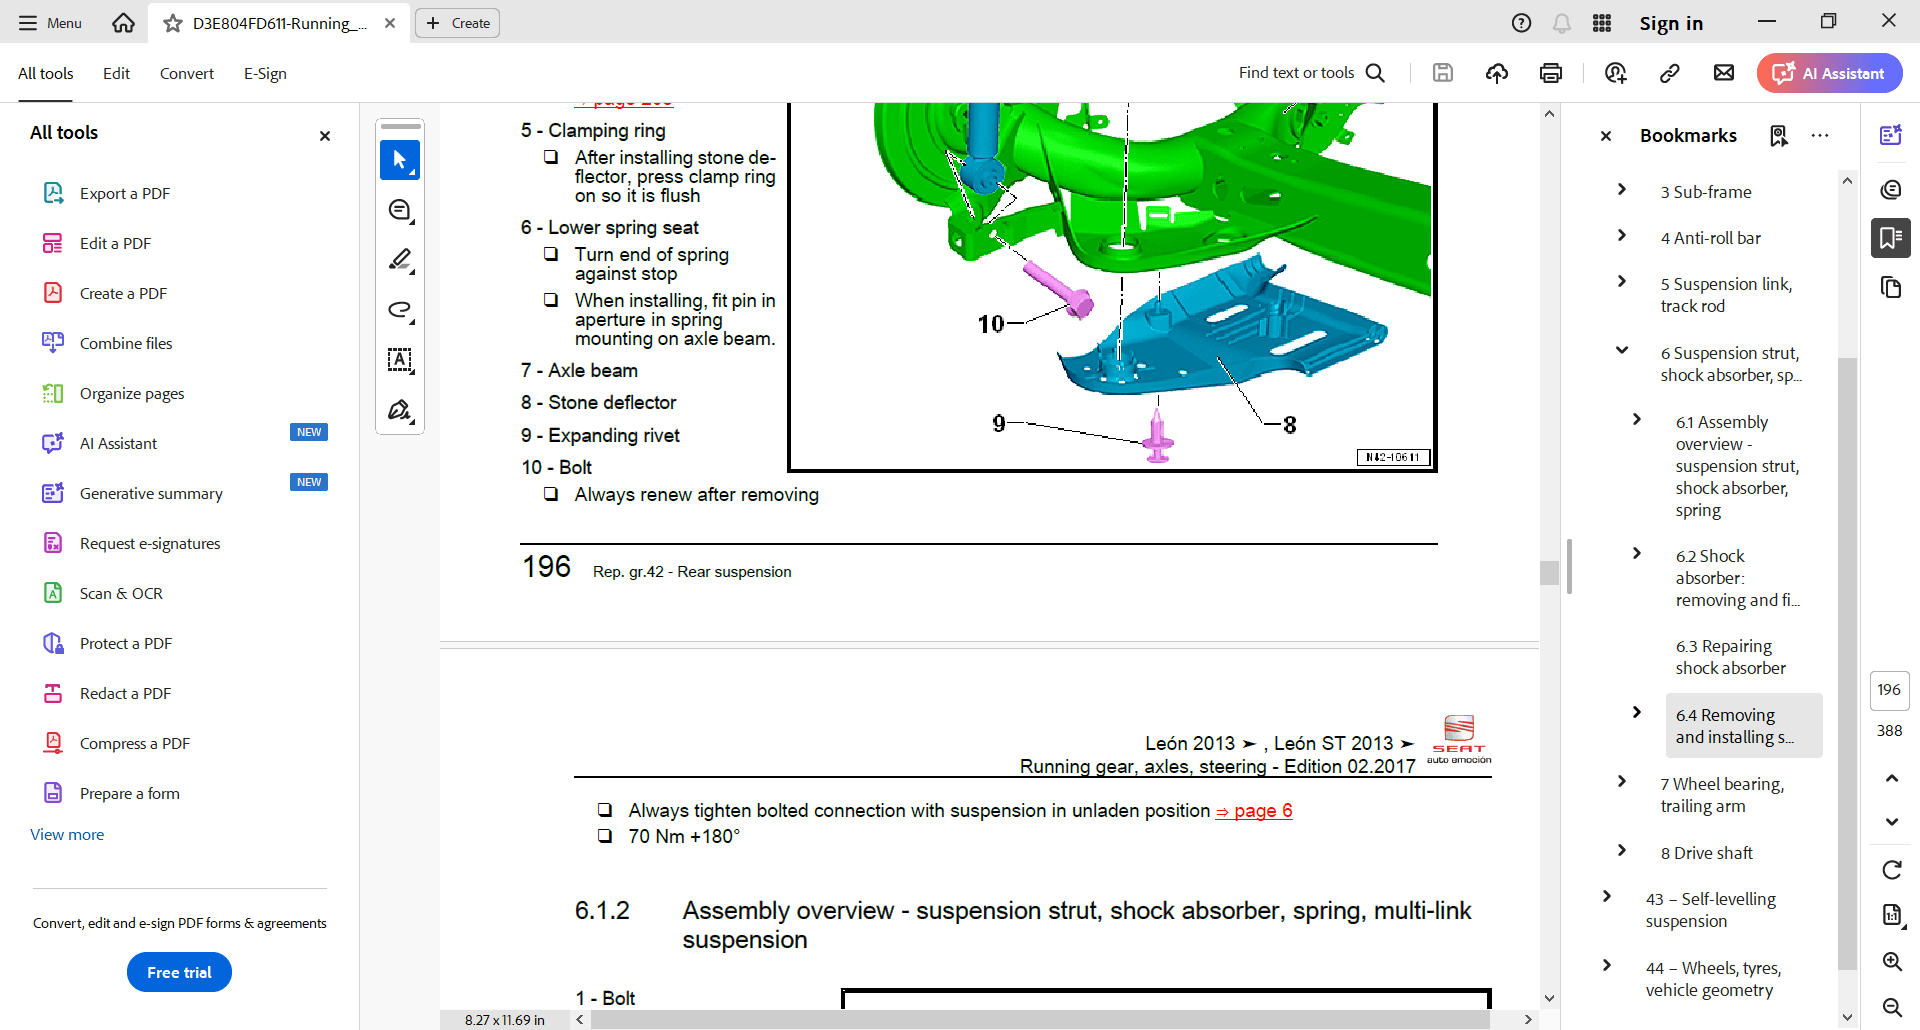Close the Bookmarks panel
The width and height of the screenshot is (1920, 1030).
(1606, 136)
